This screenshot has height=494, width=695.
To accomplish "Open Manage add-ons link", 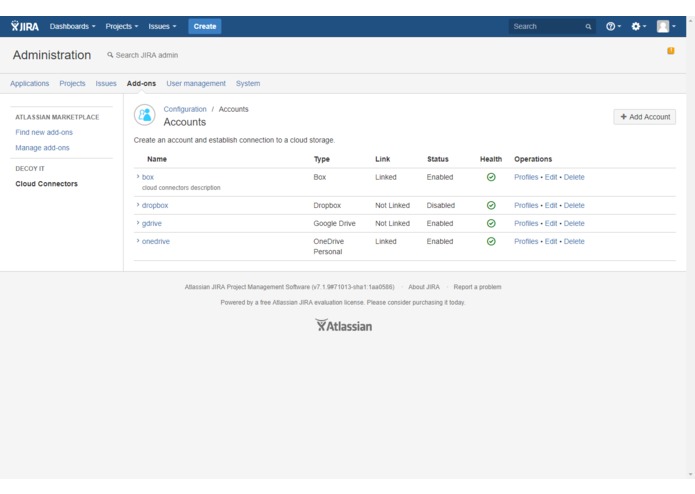I will 43,148.
